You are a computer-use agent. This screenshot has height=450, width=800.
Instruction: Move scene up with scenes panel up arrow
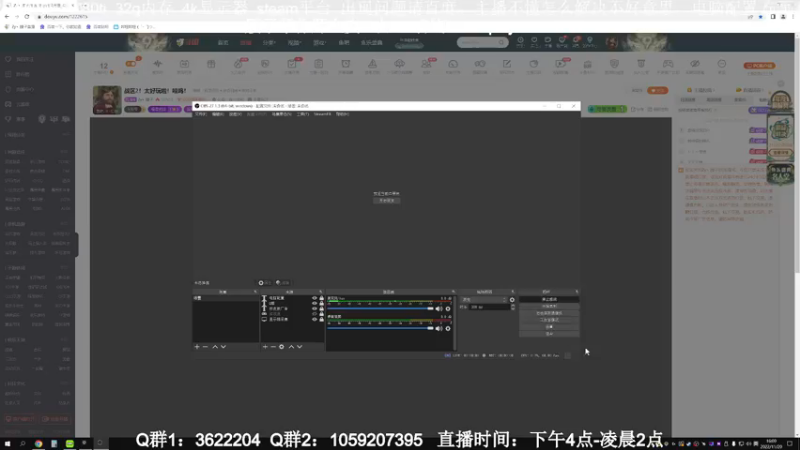[215, 347]
